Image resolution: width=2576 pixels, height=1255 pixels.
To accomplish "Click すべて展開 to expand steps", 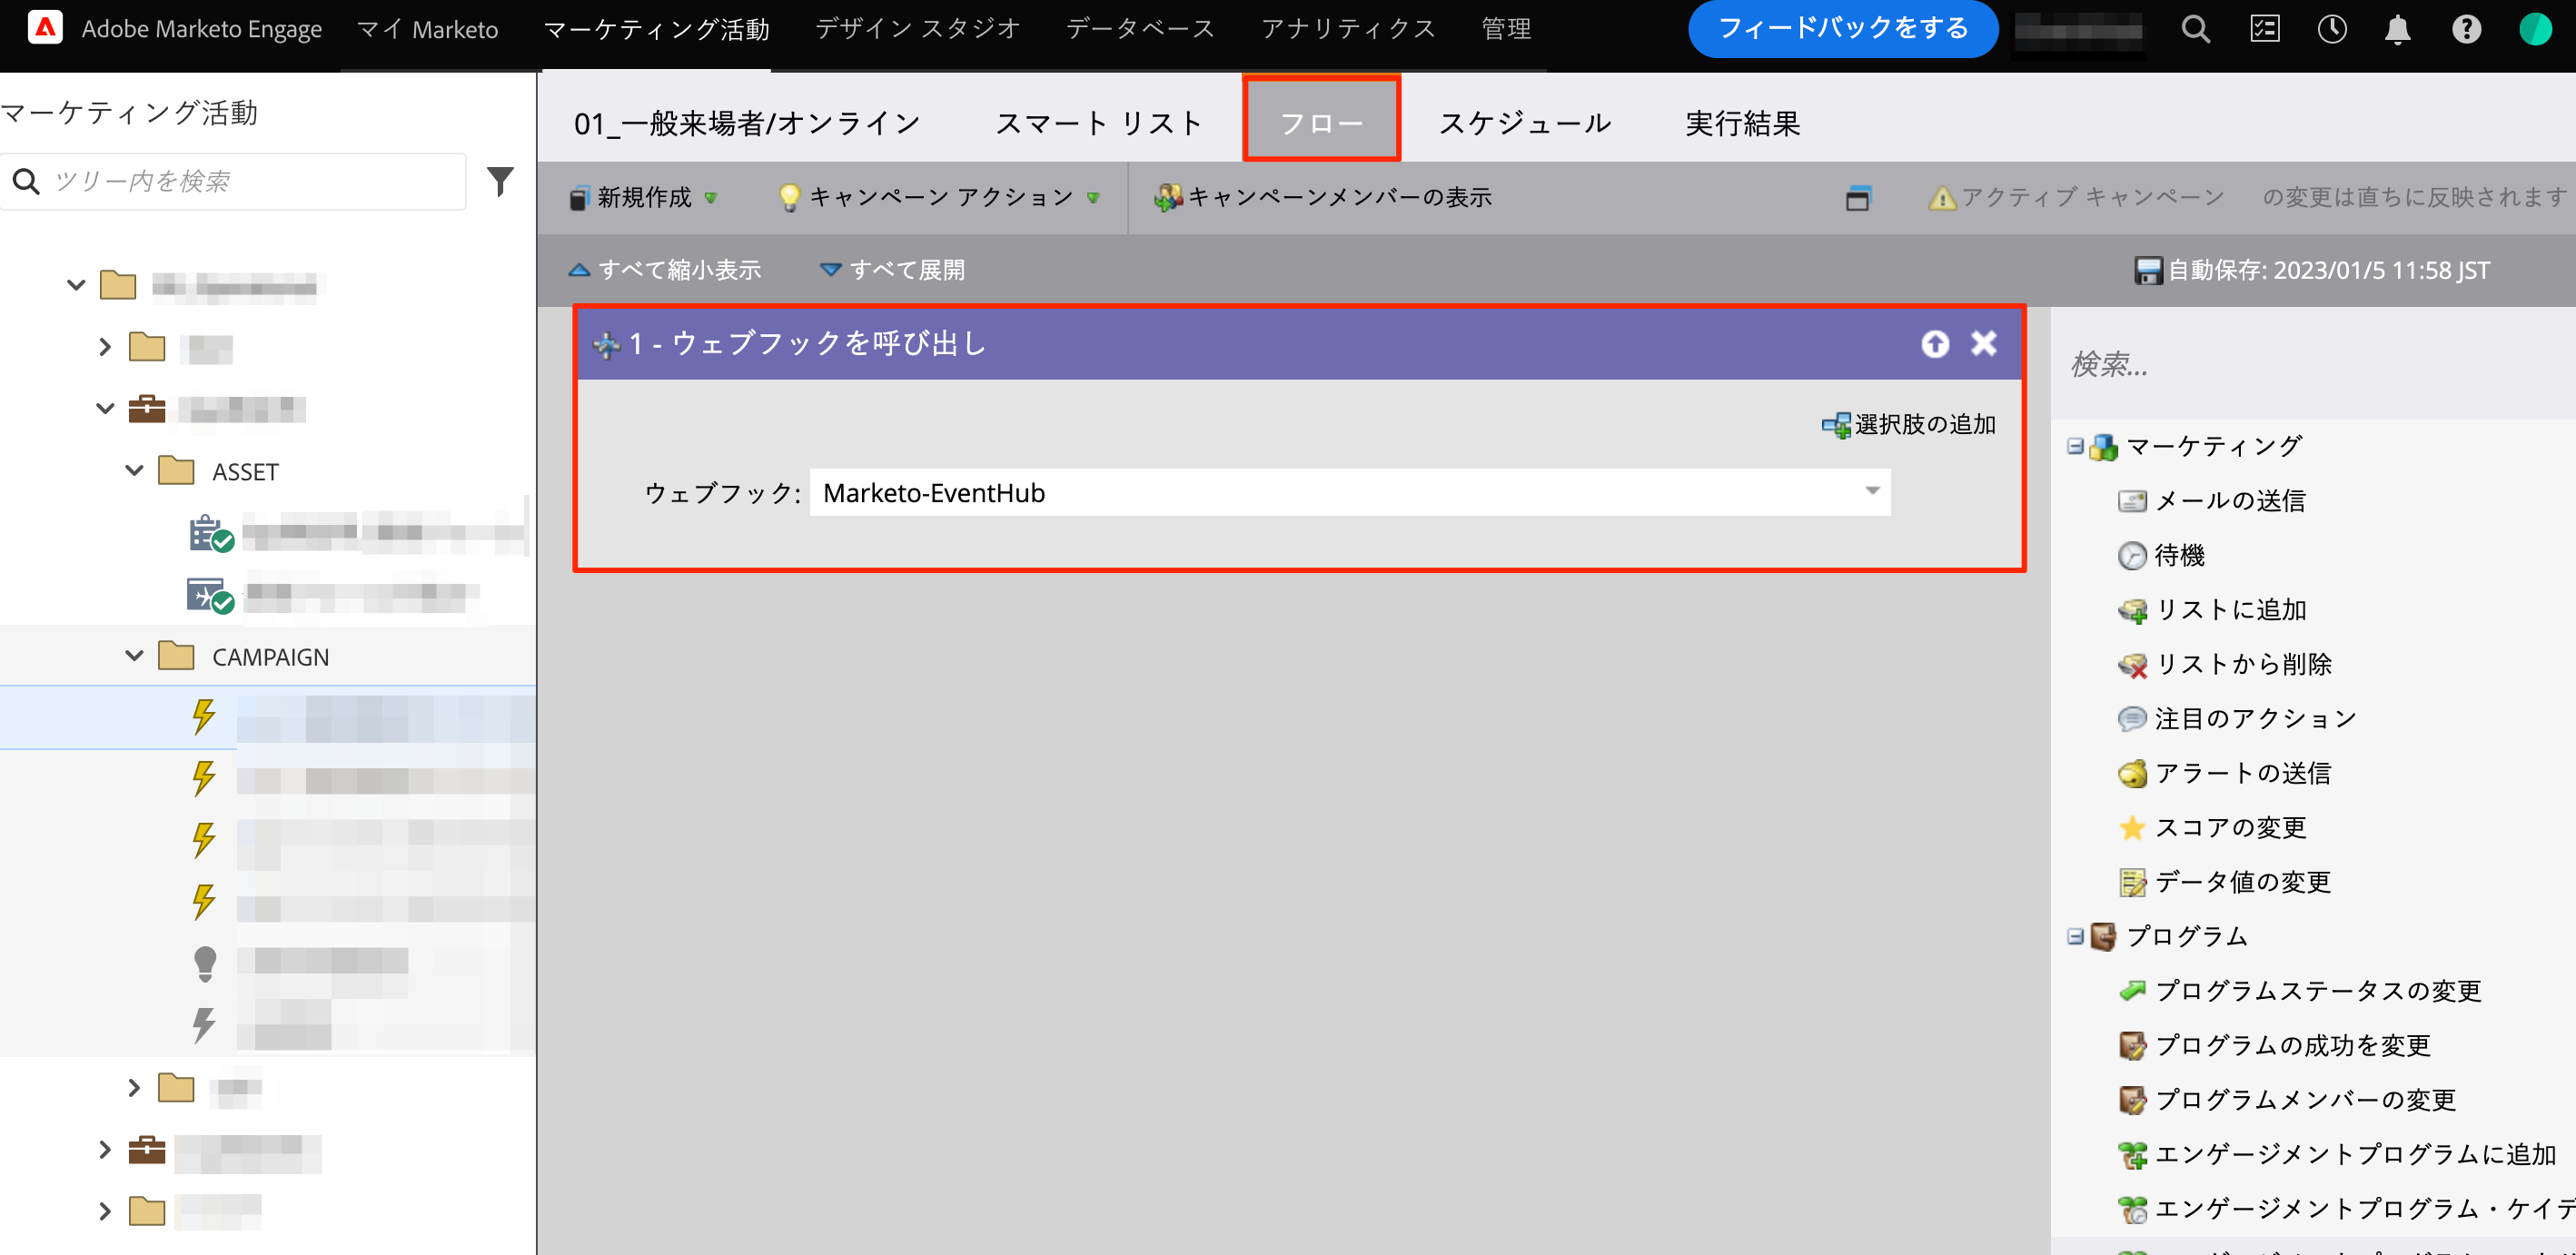I will point(892,270).
